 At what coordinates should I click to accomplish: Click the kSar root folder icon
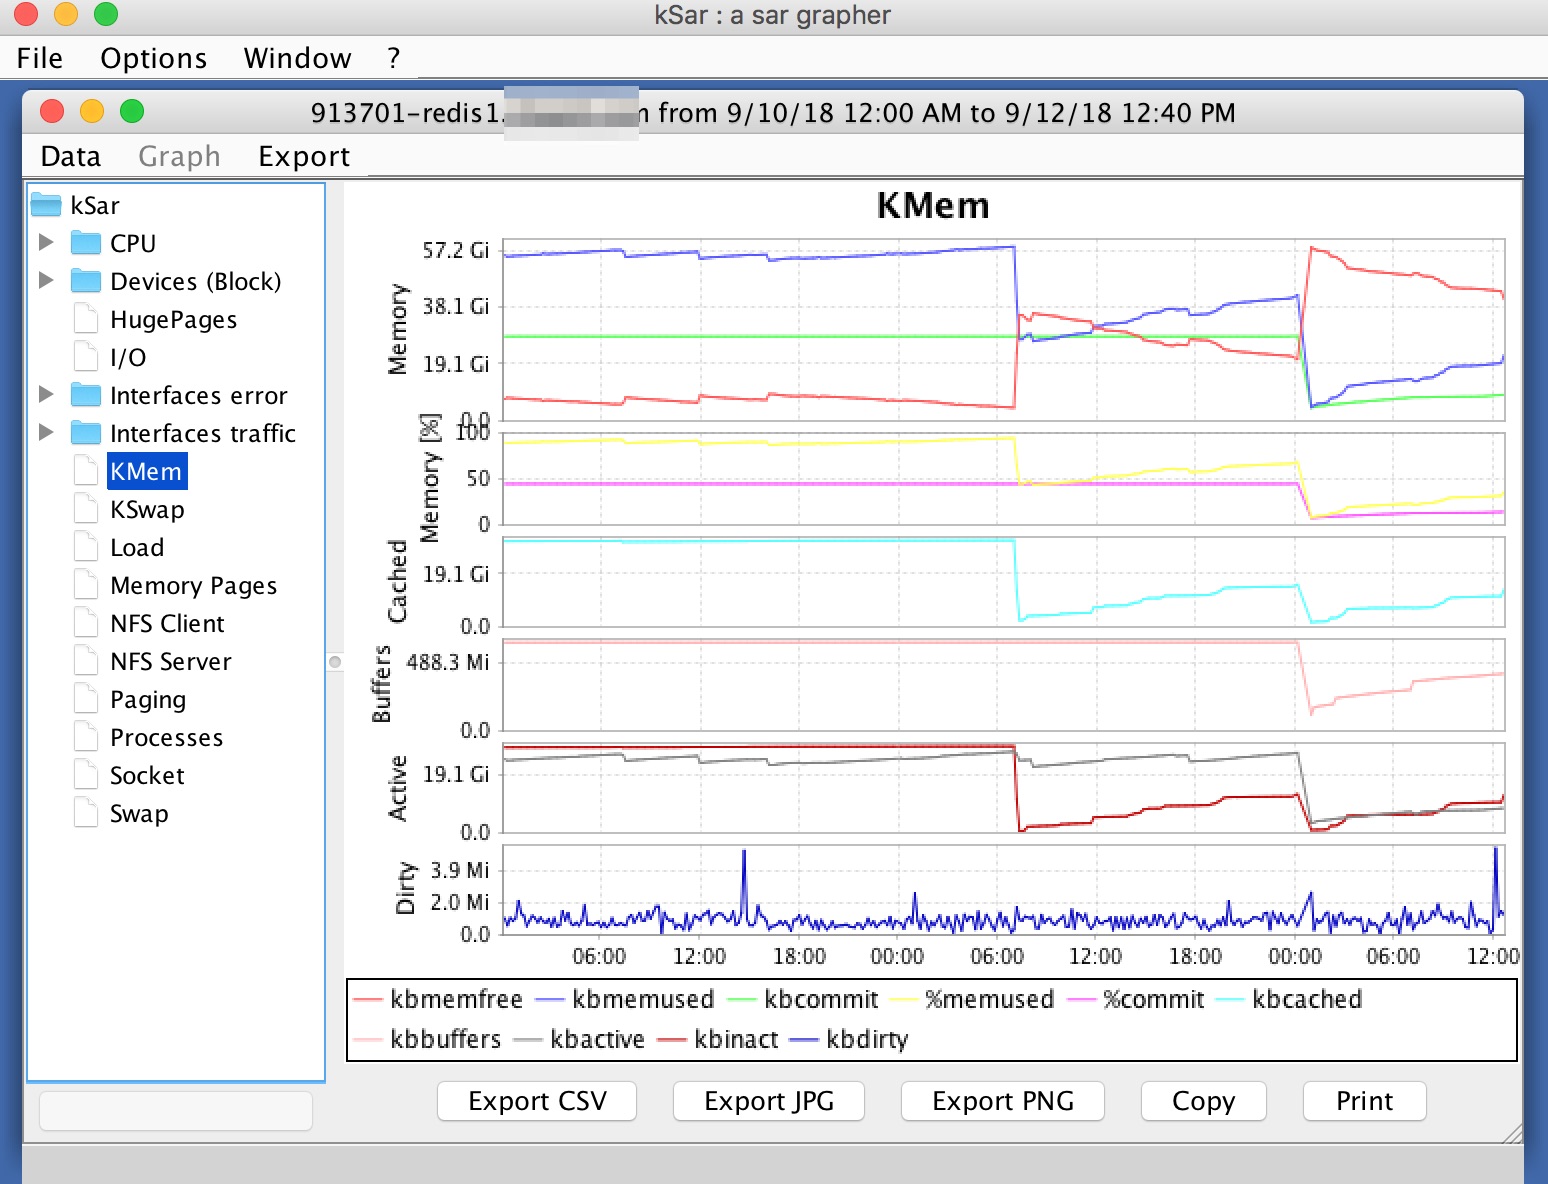coord(46,205)
